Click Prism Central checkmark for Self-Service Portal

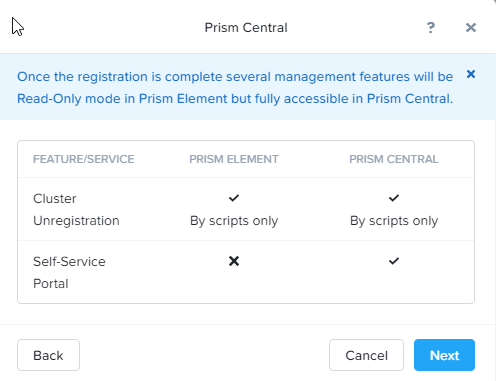click(x=394, y=261)
